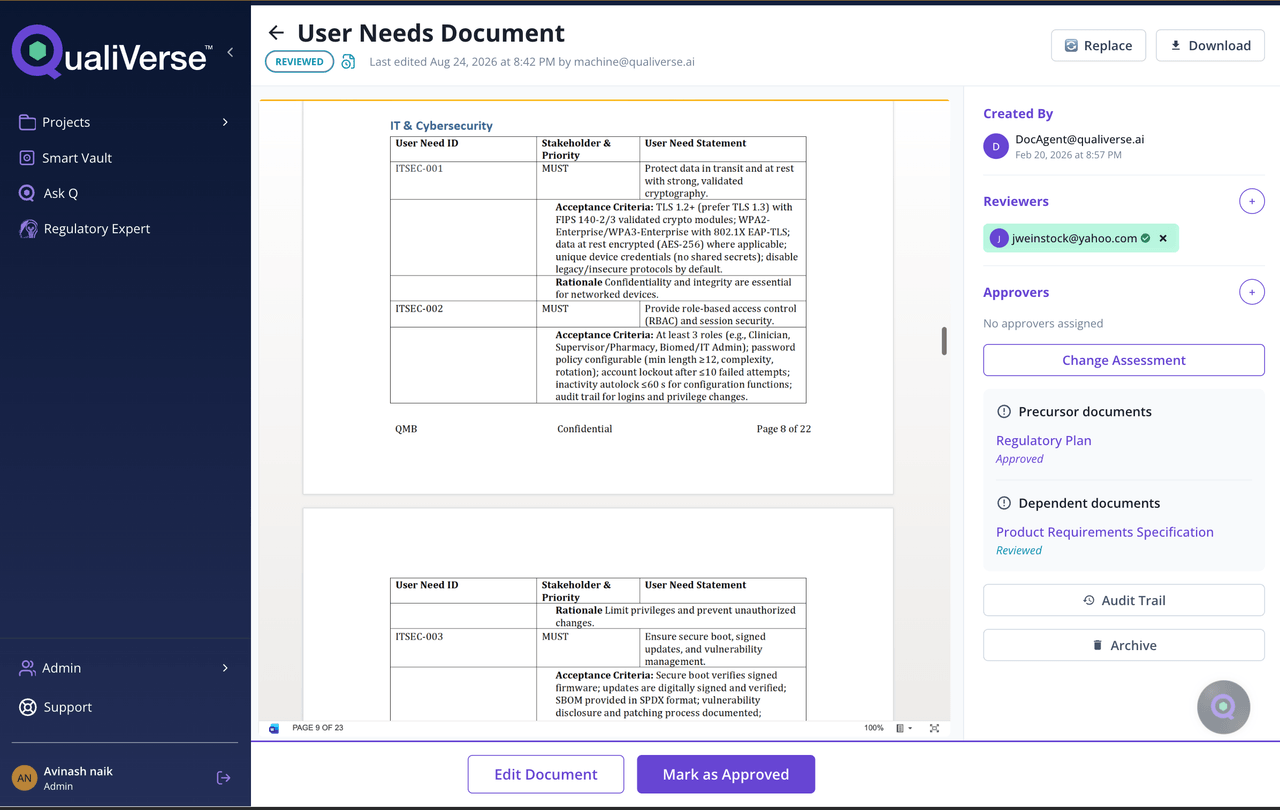Click the AN user avatar
This screenshot has height=810, width=1280.
pos(24,778)
